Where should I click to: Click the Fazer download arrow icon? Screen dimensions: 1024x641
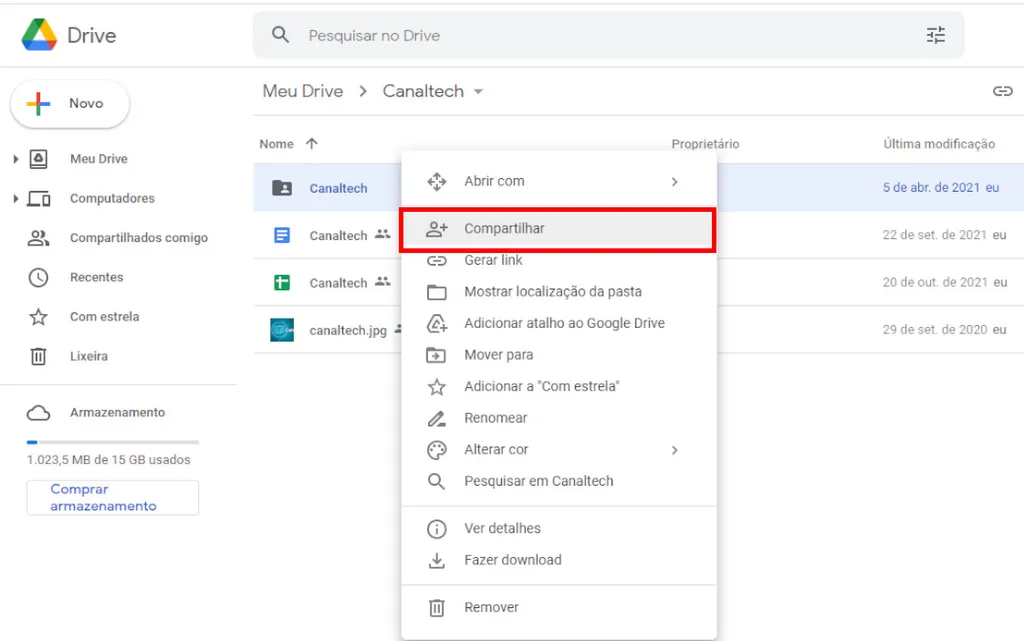tap(436, 560)
